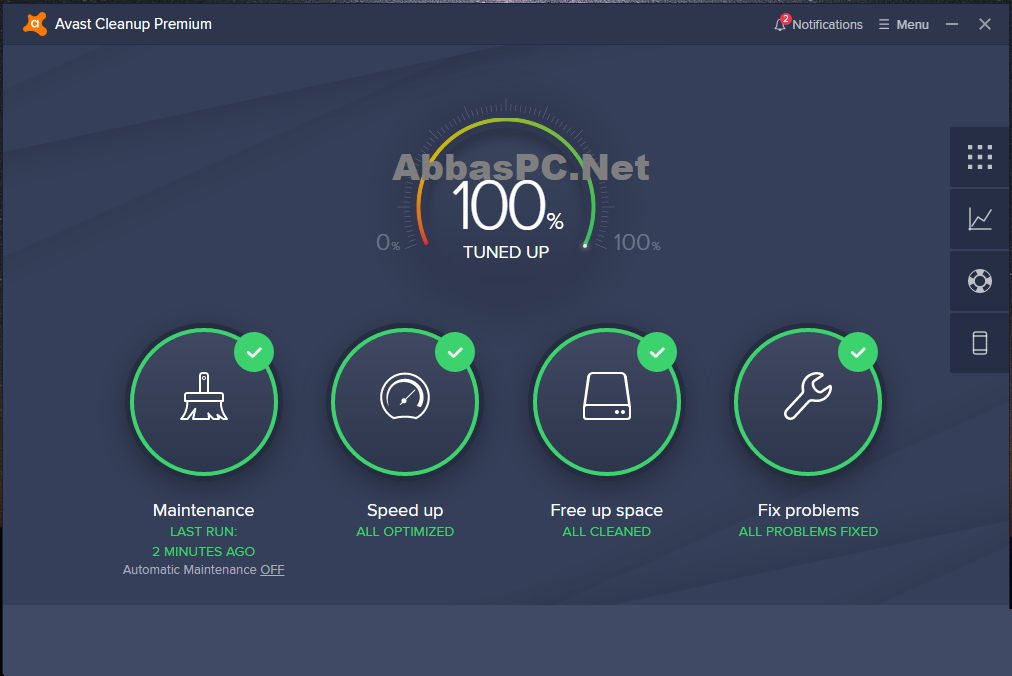The image size is (1012, 676).
Task: Click ALL CLEANED status text
Action: tap(607, 531)
